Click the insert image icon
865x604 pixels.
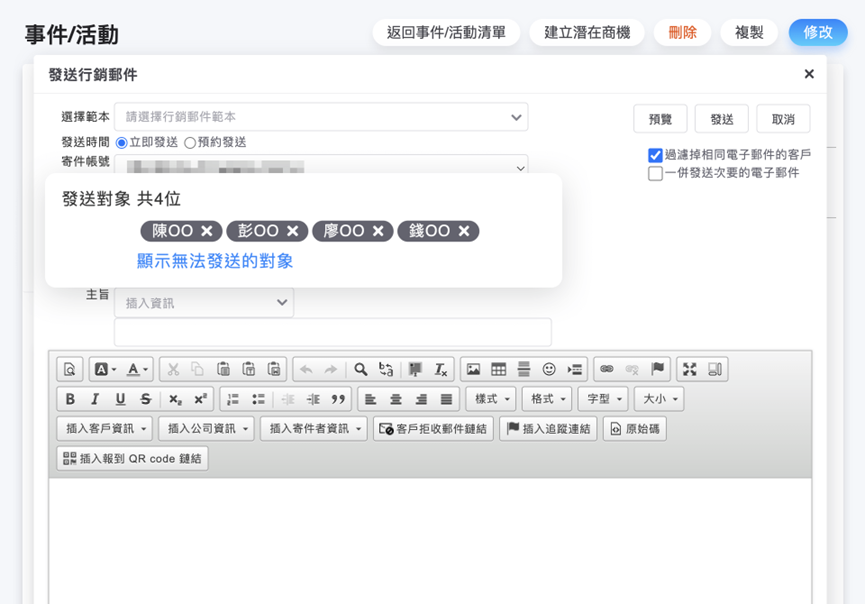pyautogui.click(x=473, y=369)
